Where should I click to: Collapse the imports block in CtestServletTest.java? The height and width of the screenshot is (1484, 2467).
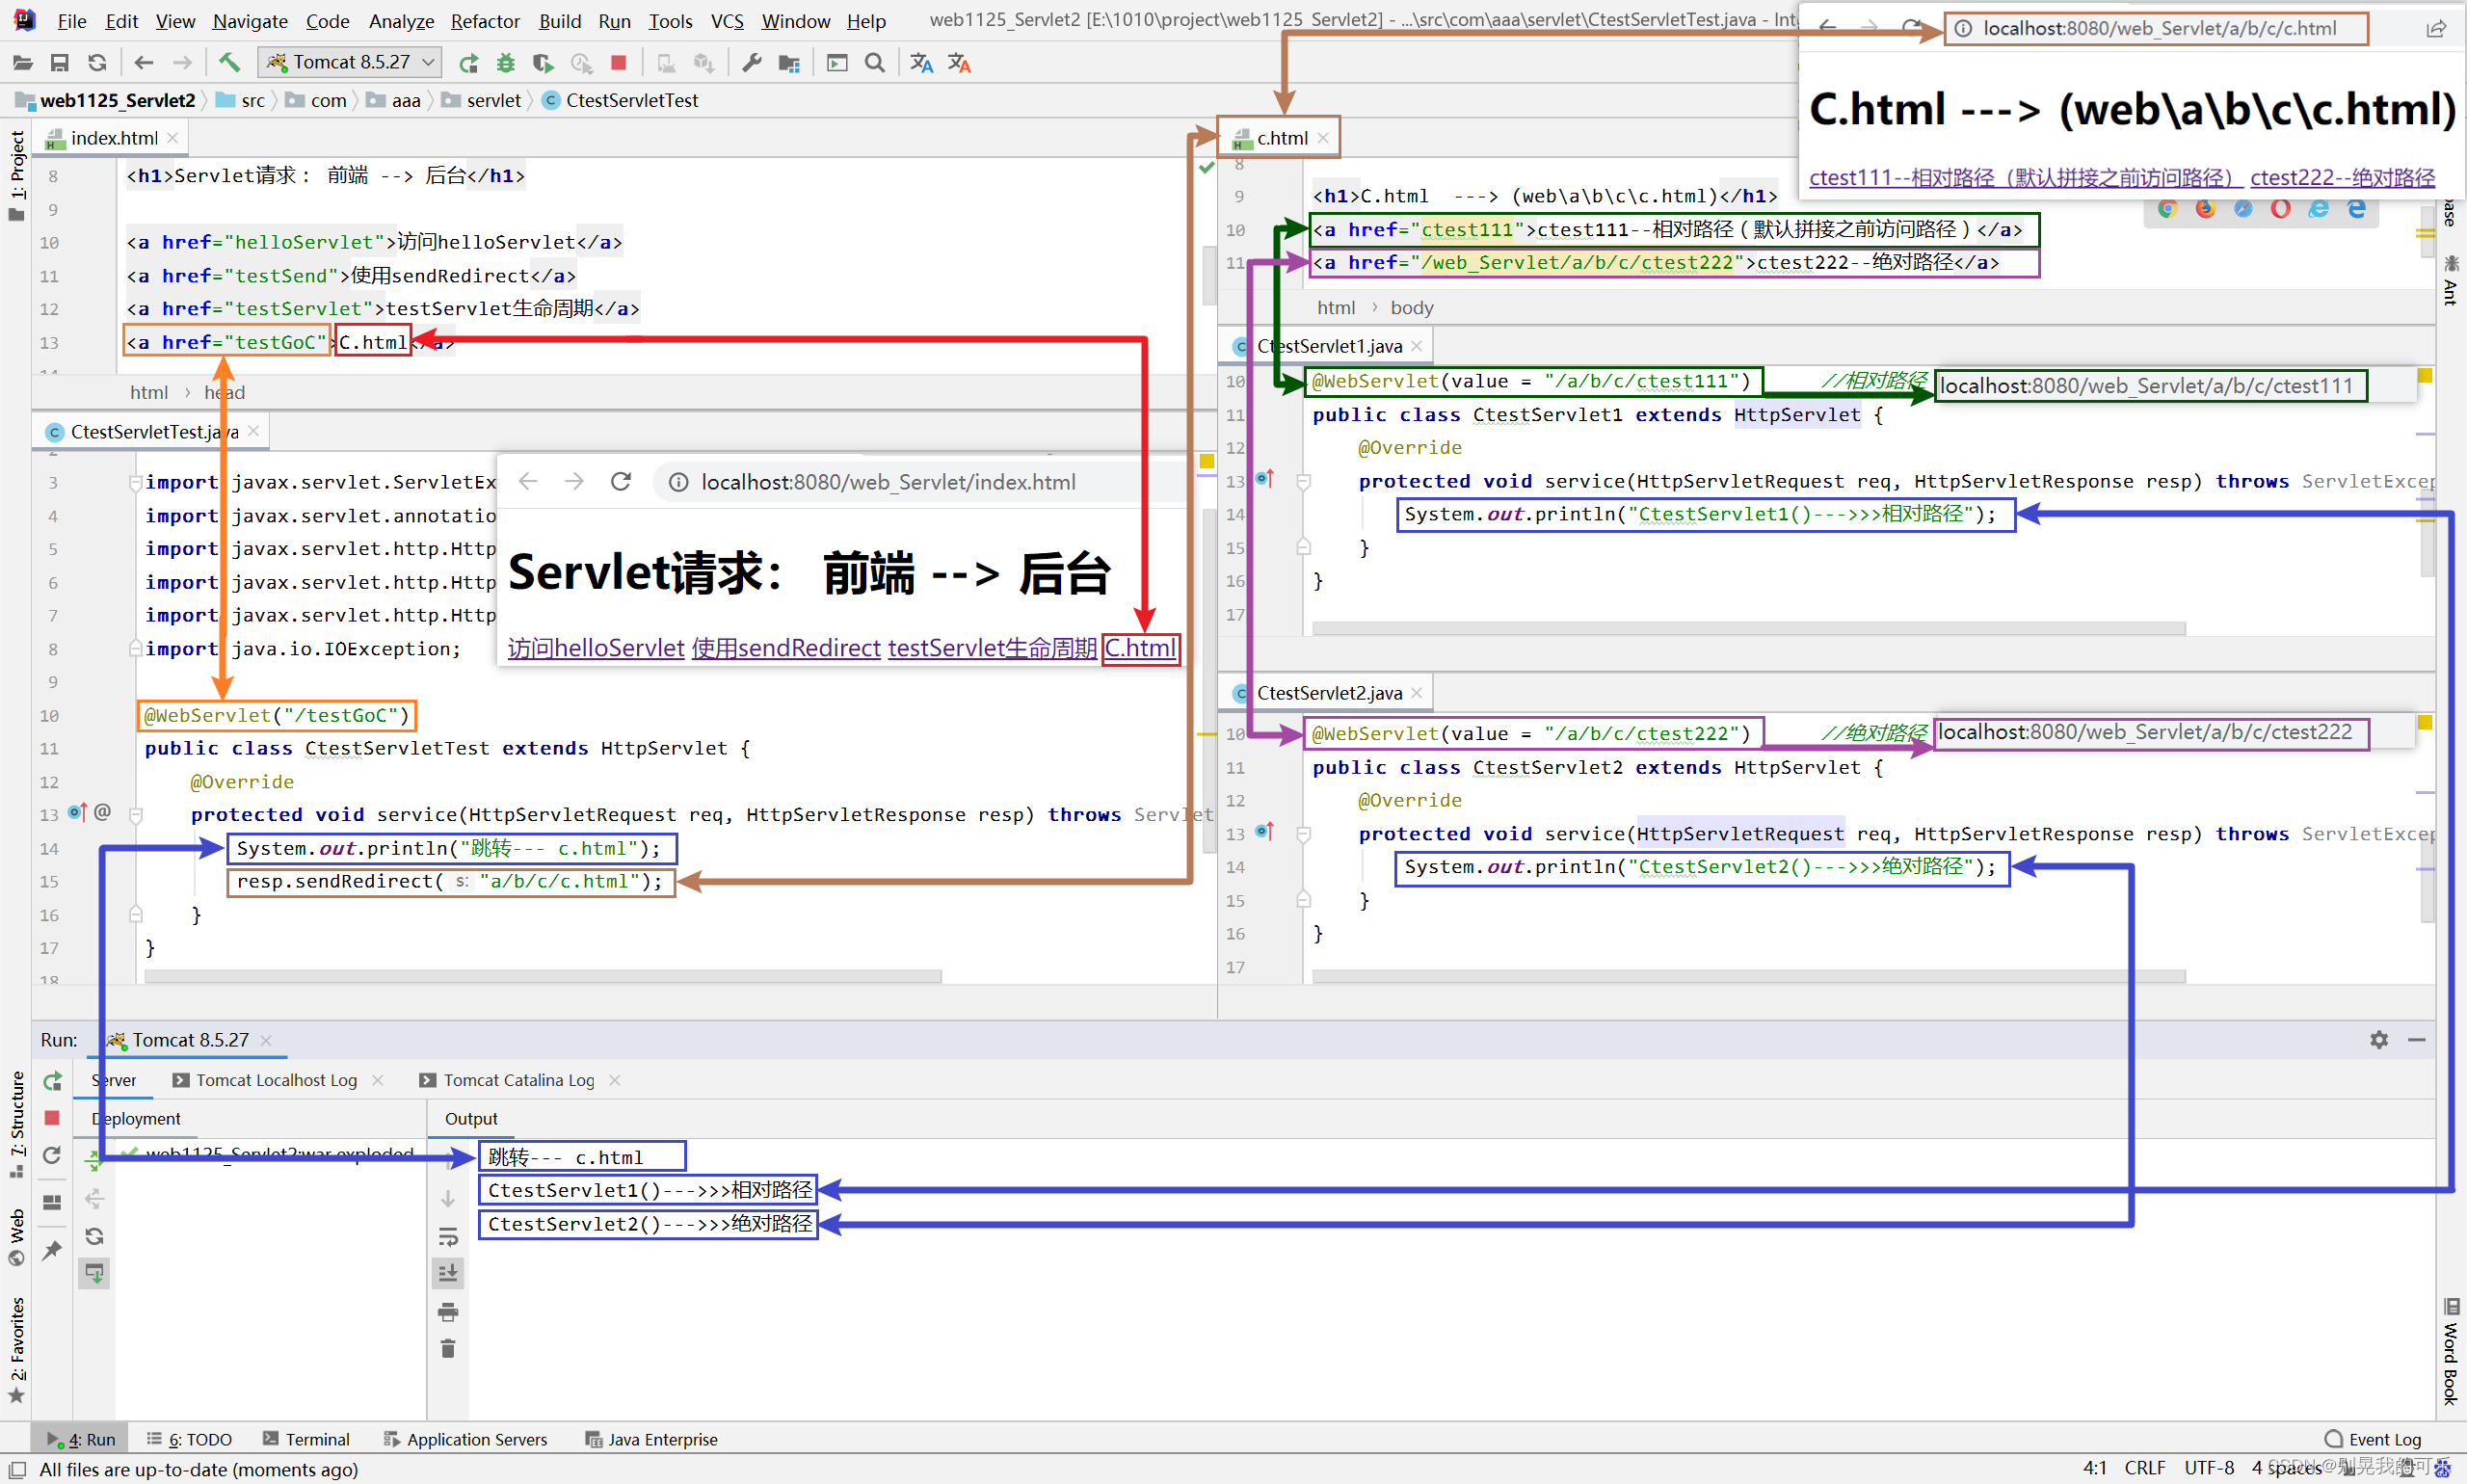pyautogui.click(x=135, y=482)
